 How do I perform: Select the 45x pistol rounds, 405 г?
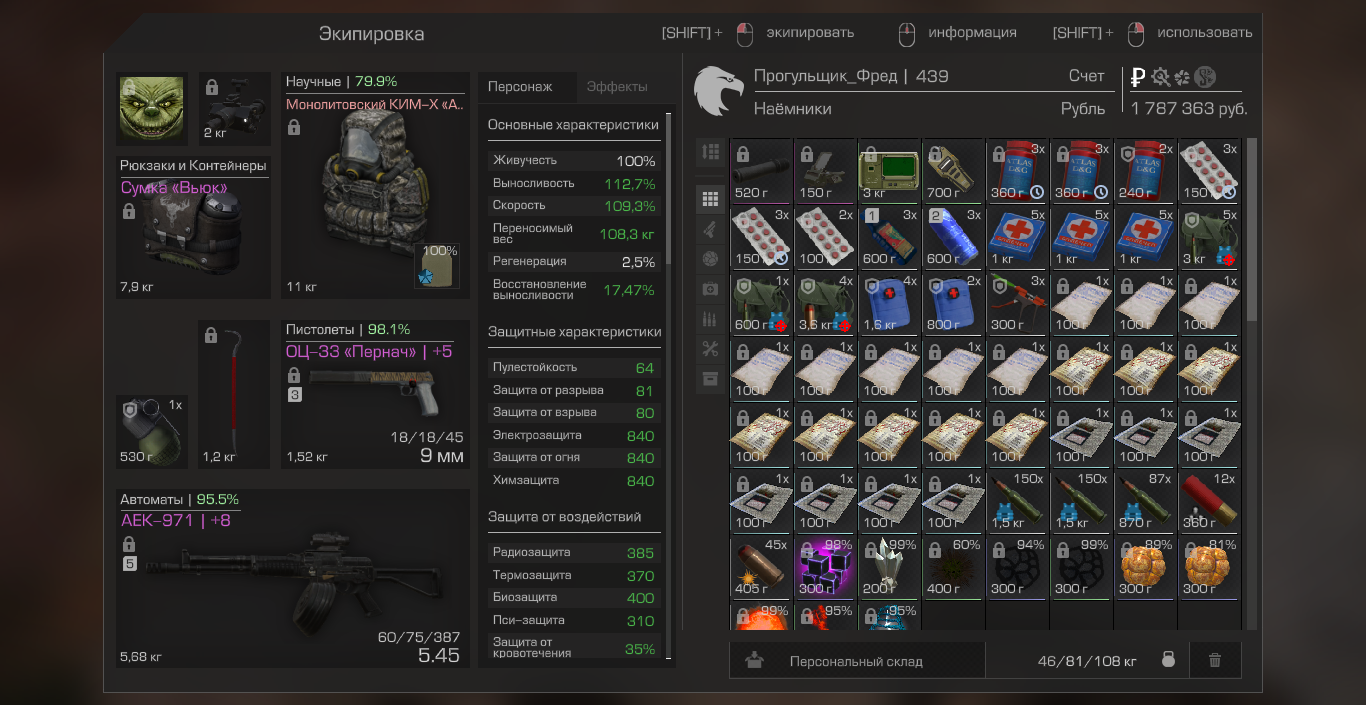point(761,566)
